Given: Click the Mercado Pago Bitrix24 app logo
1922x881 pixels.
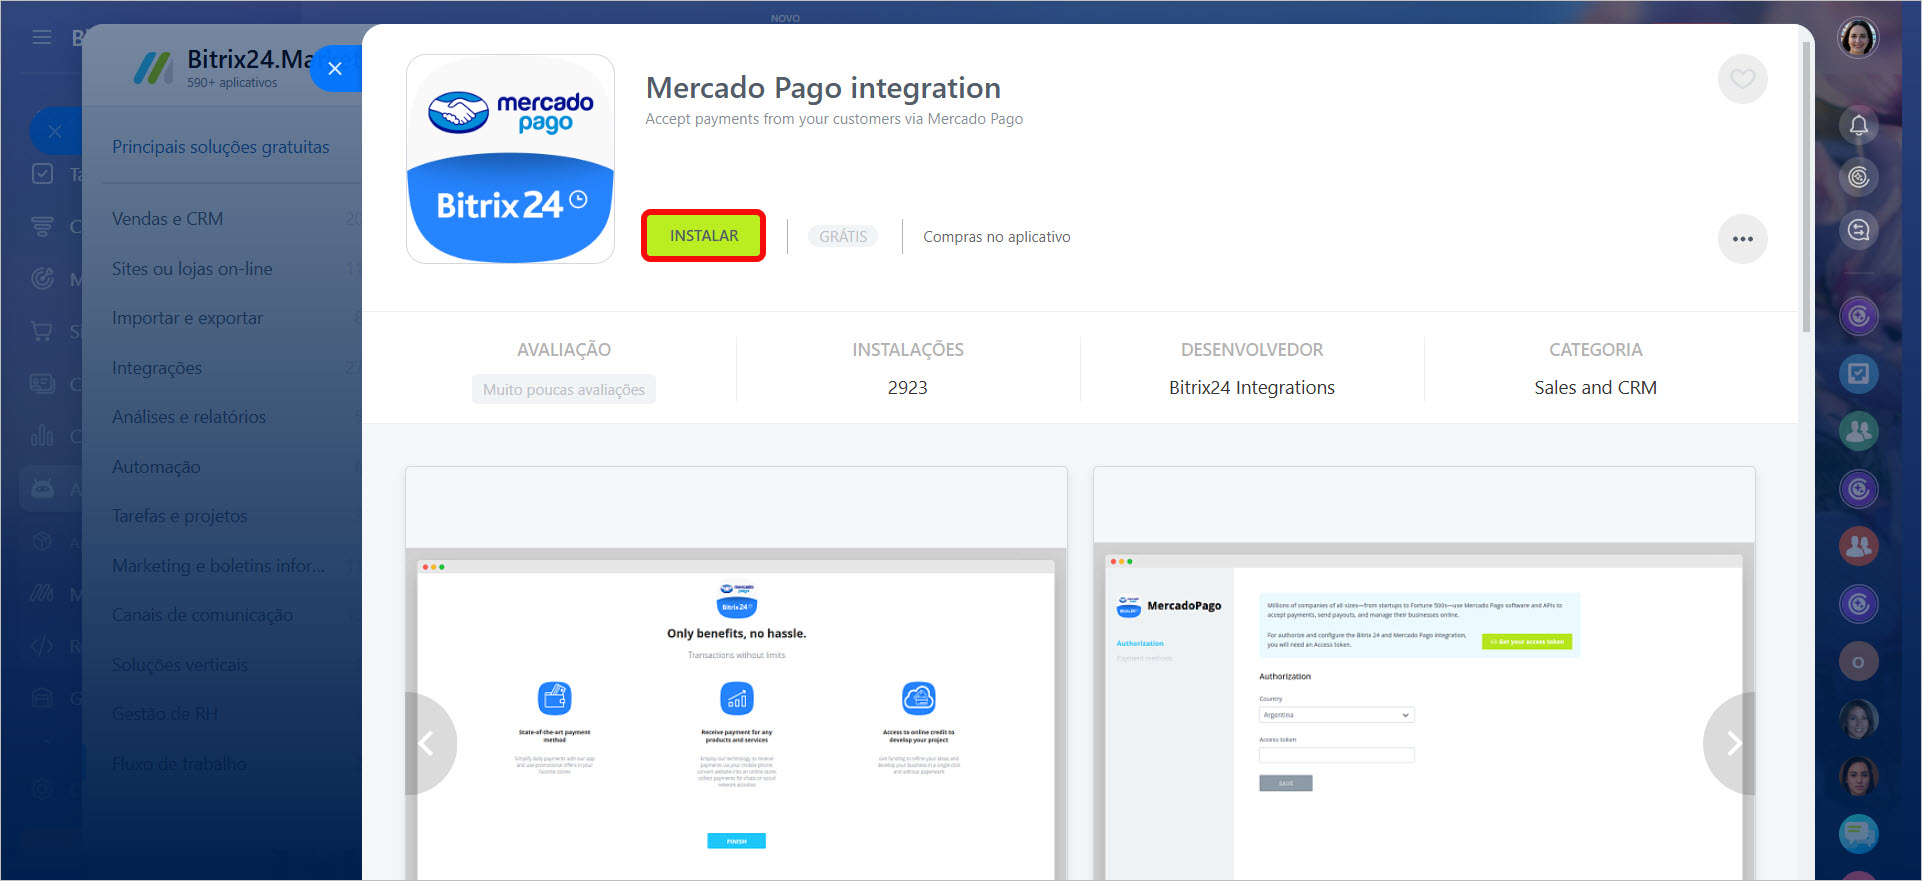Looking at the screenshot, I should coord(510,159).
